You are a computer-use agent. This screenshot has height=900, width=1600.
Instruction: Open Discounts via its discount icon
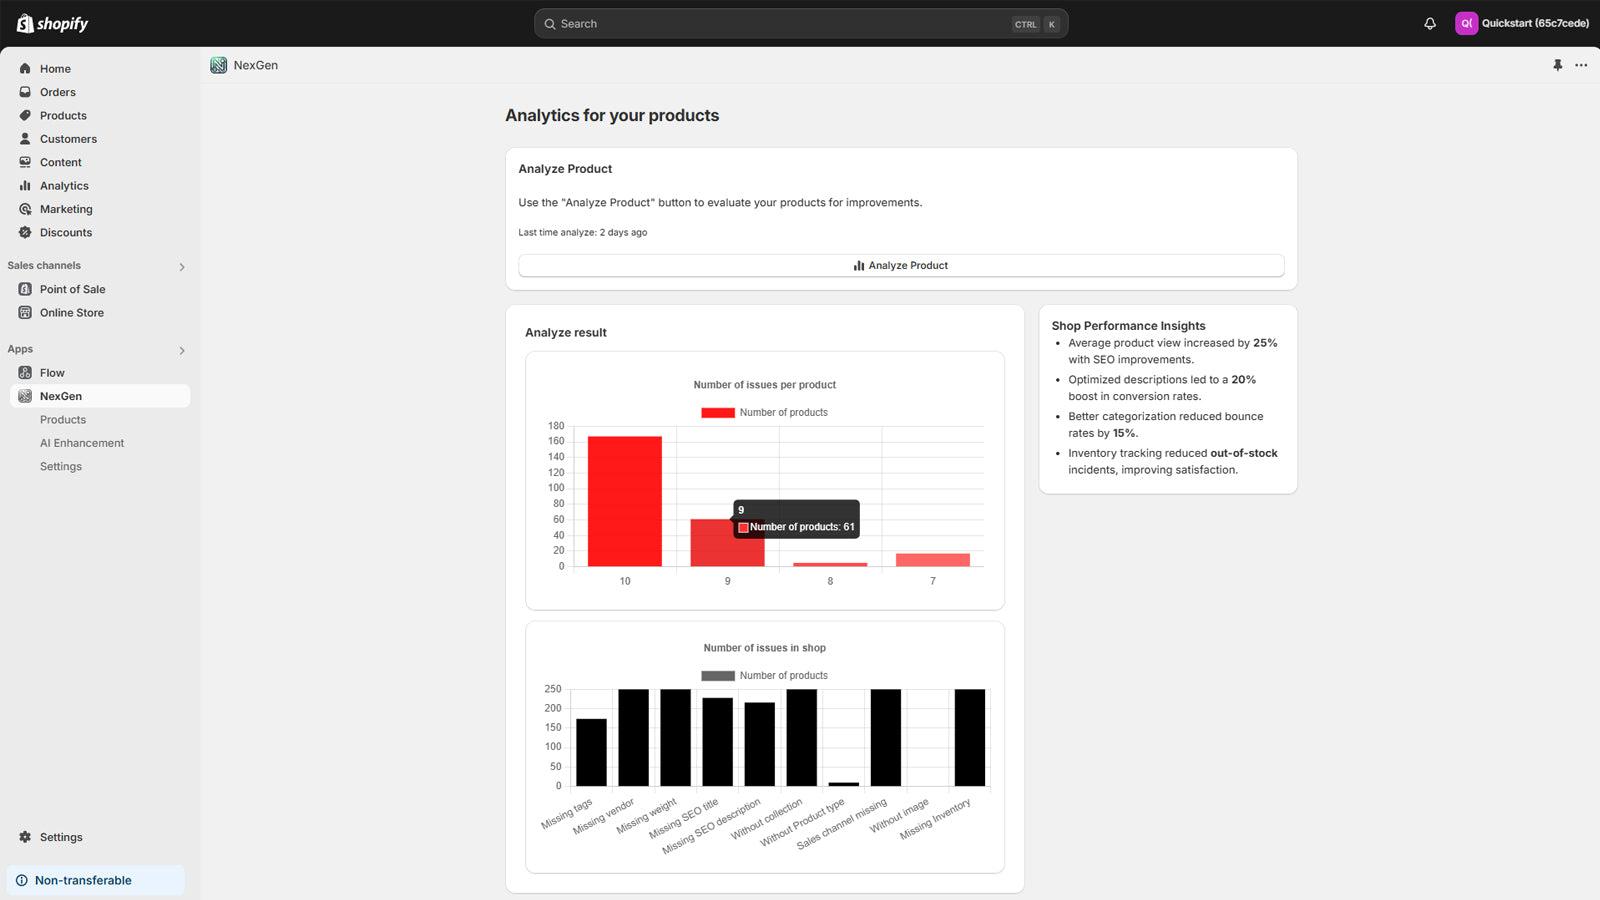24,232
